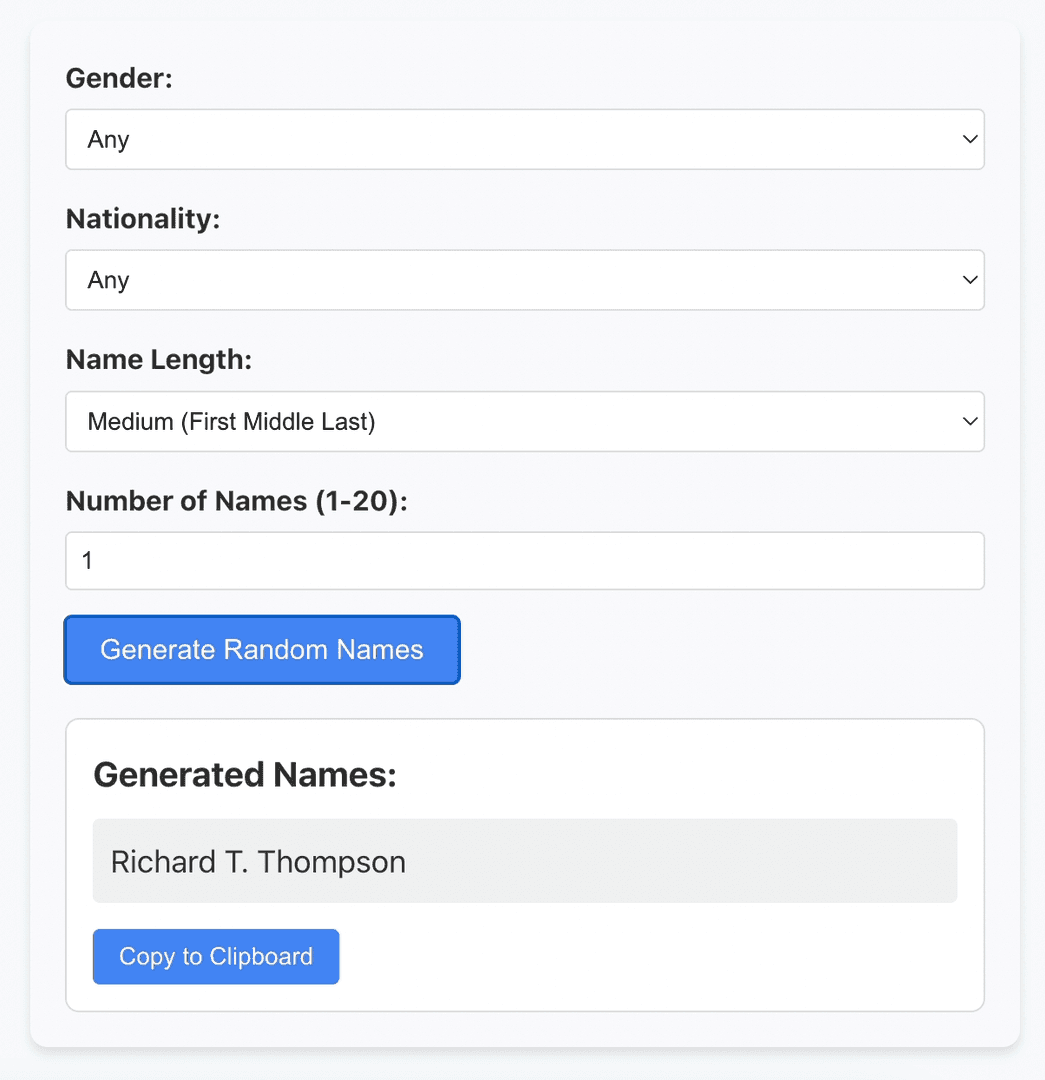Click the Name Length chevron arrow

point(969,422)
